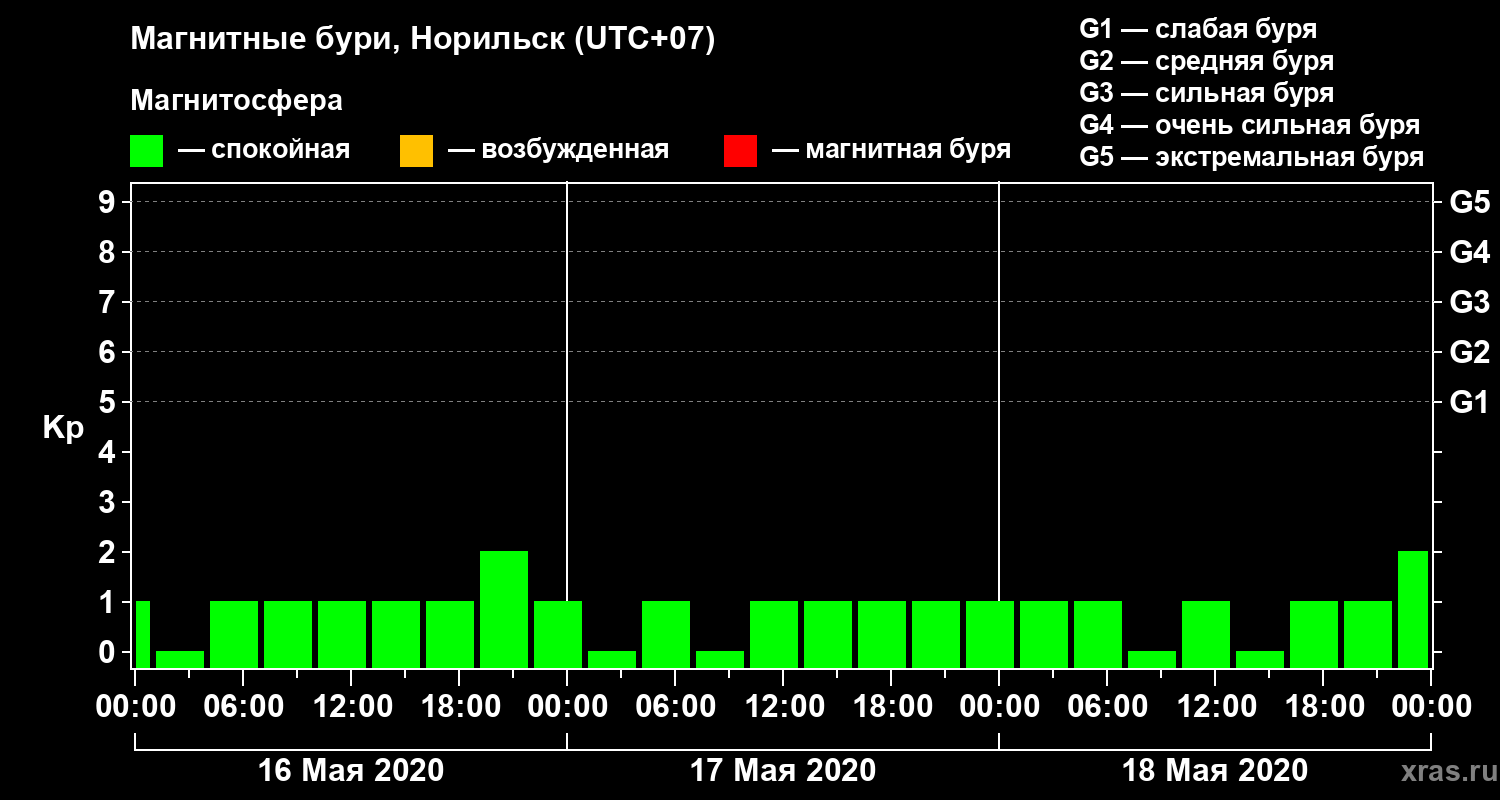1500x800 pixels.
Task: Click the vertical midnight line starting 17 May
Action: (x=567, y=425)
